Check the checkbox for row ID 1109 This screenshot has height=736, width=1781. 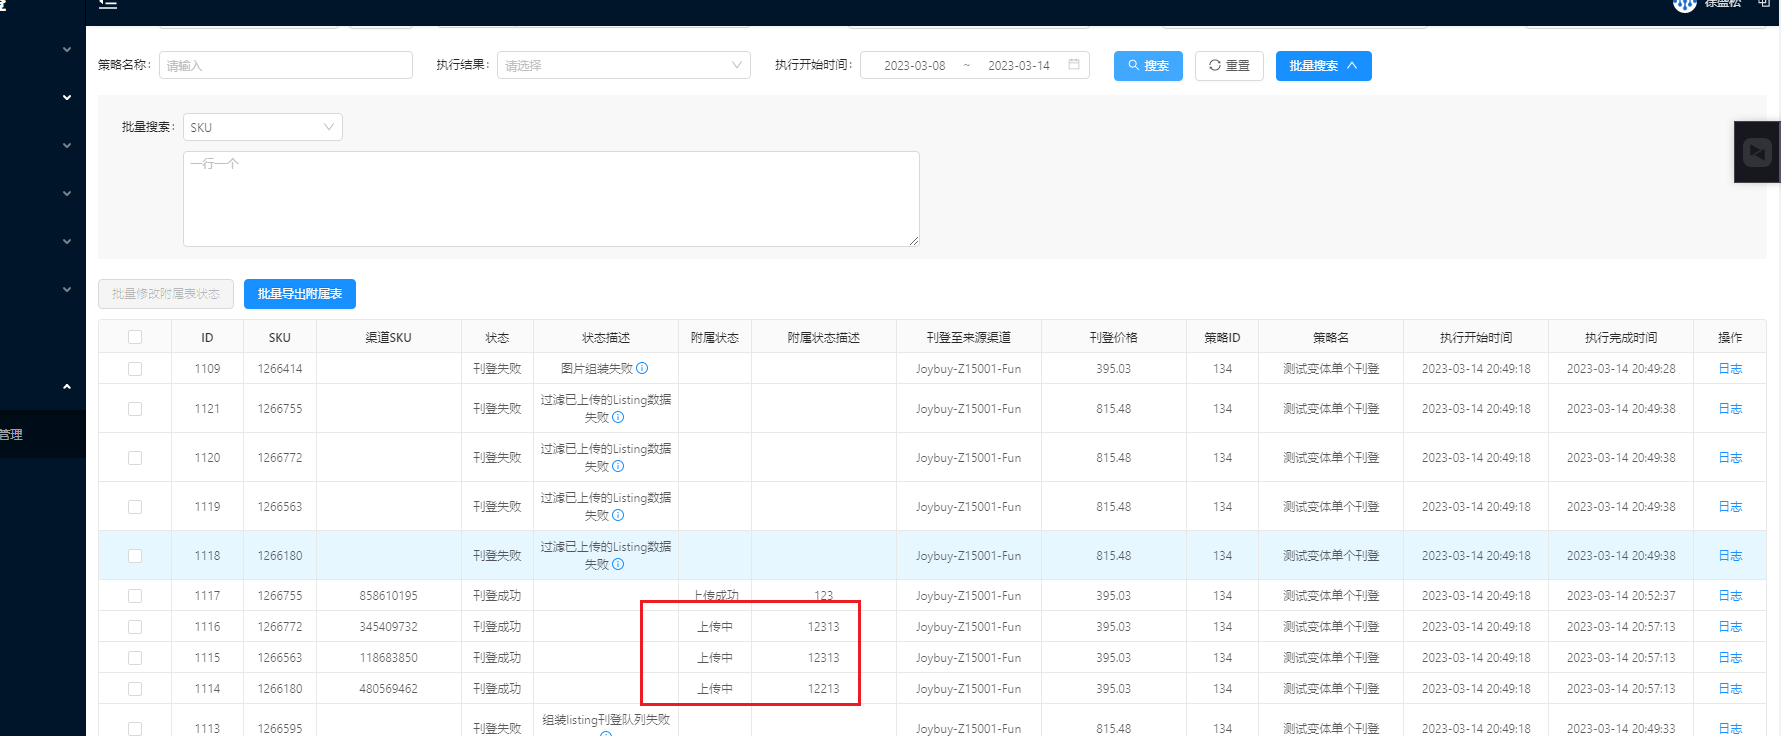pos(135,369)
